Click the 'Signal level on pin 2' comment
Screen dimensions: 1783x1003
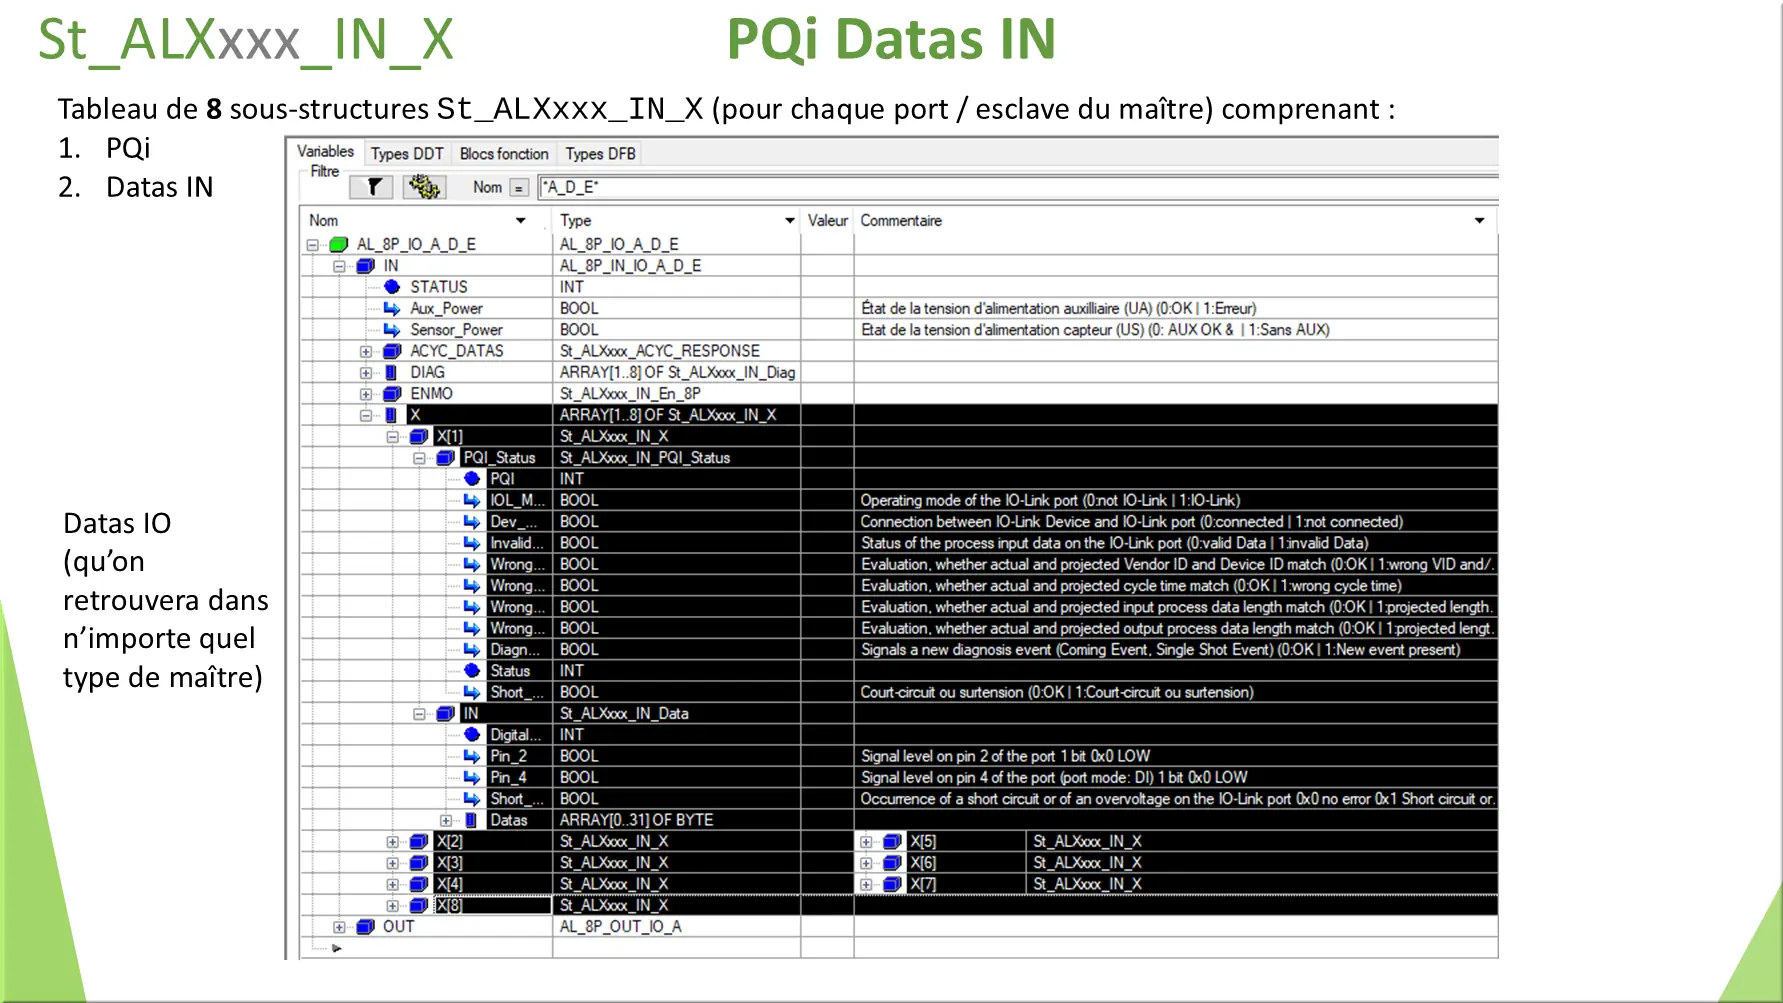pos(1005,757)
